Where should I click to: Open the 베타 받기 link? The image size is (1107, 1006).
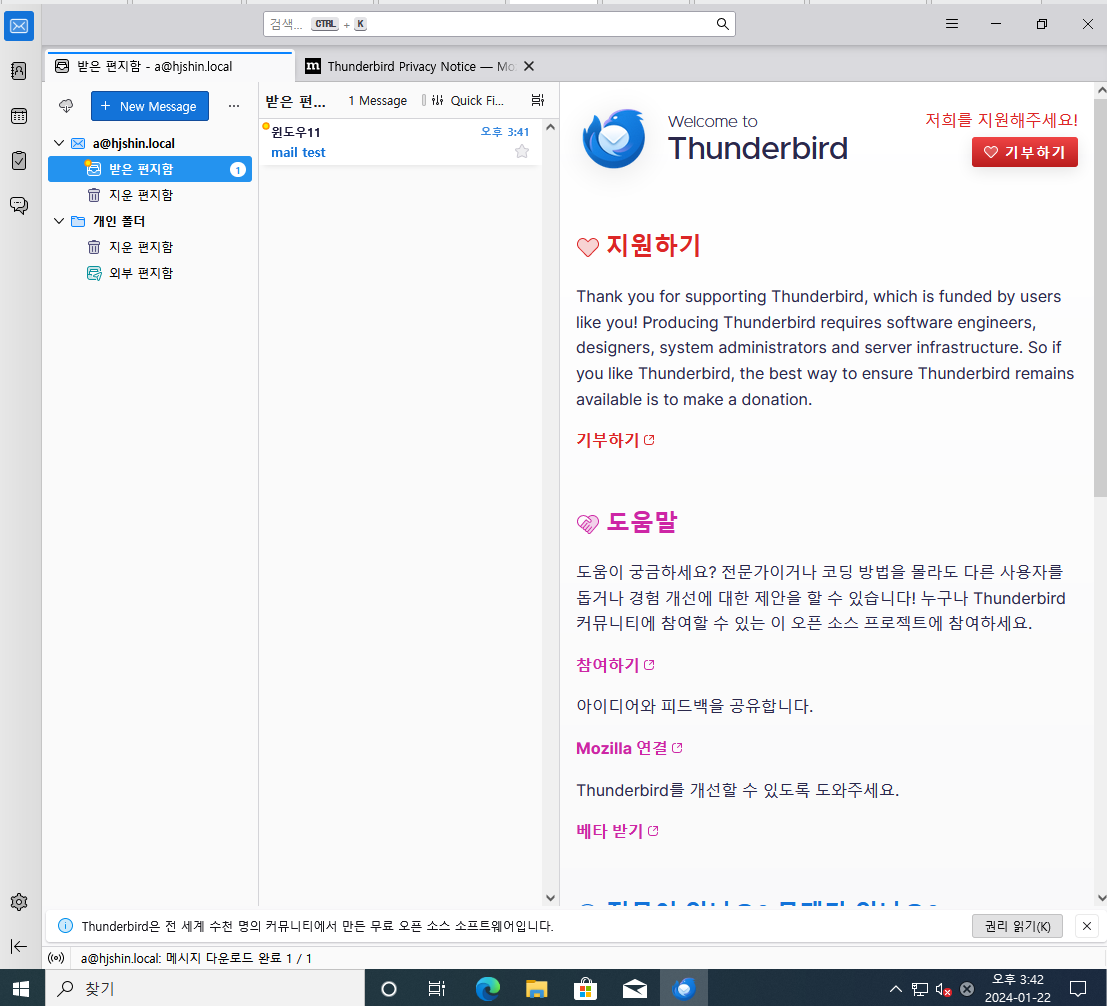pyautogui.click(x=617, y=831)
